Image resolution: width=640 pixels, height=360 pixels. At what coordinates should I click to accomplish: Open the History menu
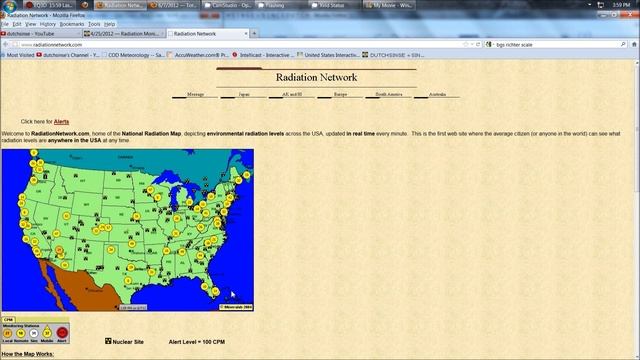pos(48,24)
